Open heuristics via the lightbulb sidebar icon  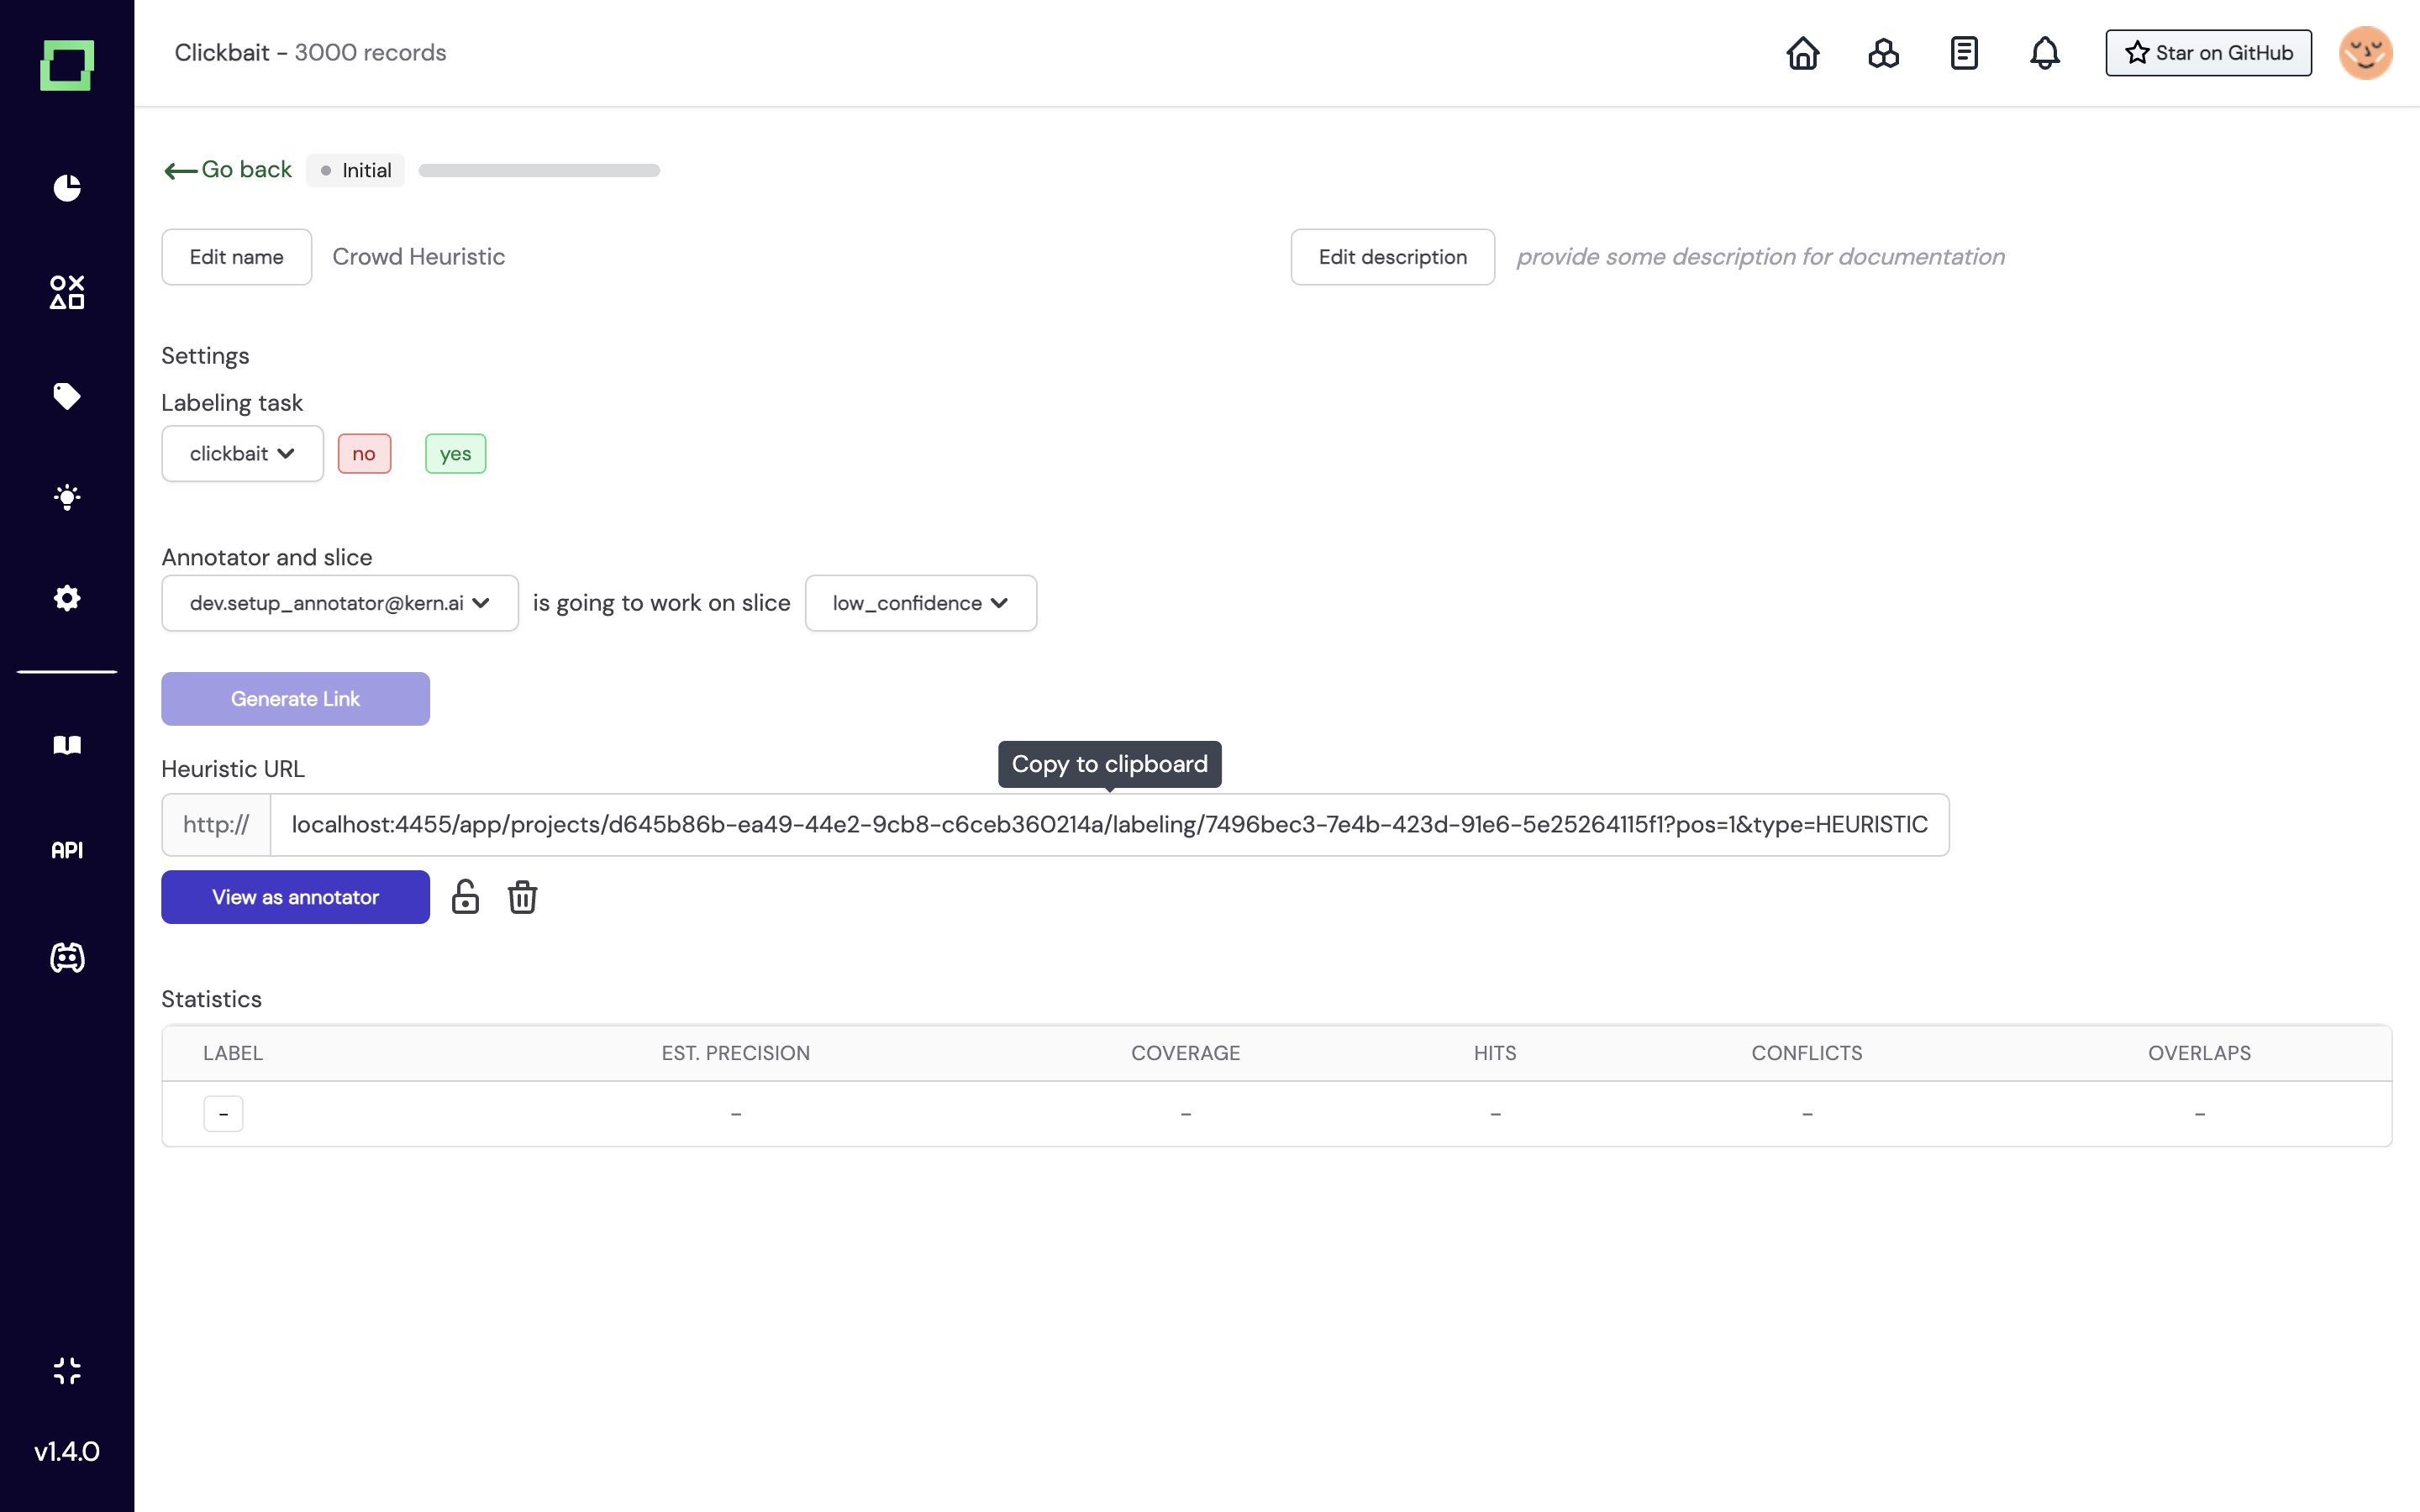tap(67, 497)
